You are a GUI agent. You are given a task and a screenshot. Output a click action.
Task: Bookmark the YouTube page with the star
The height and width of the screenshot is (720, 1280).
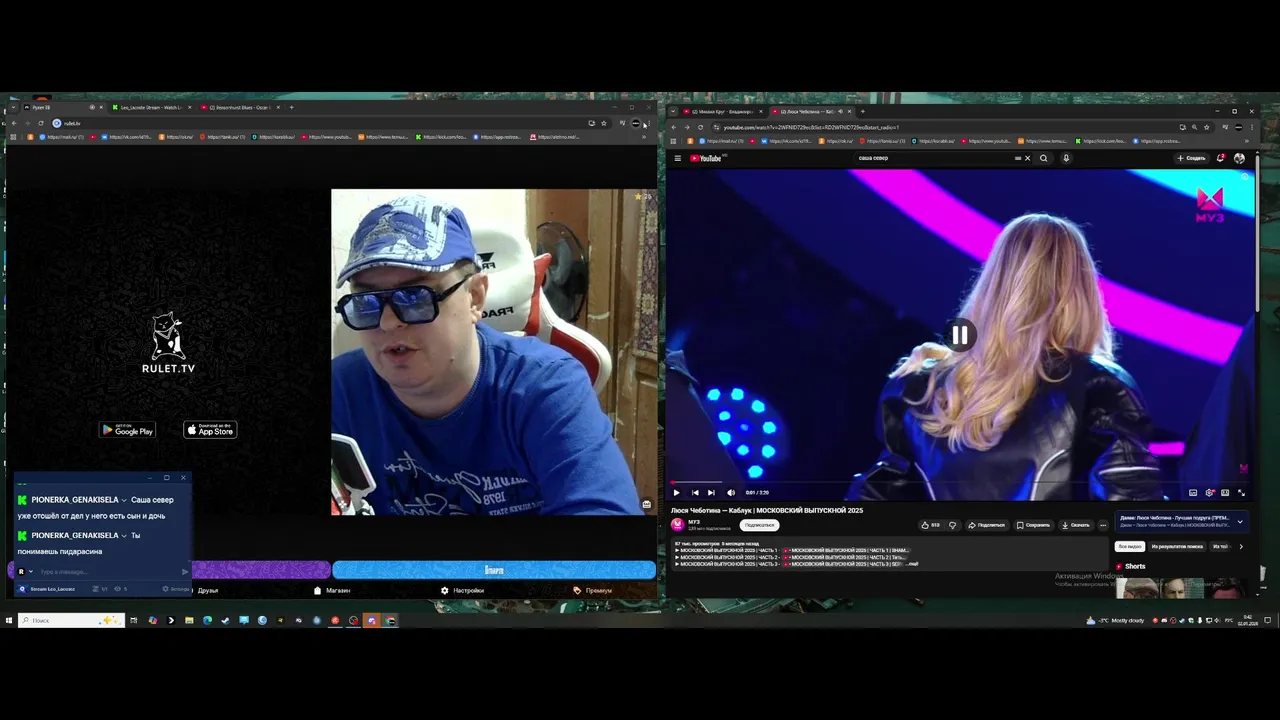coord(1207,127)
